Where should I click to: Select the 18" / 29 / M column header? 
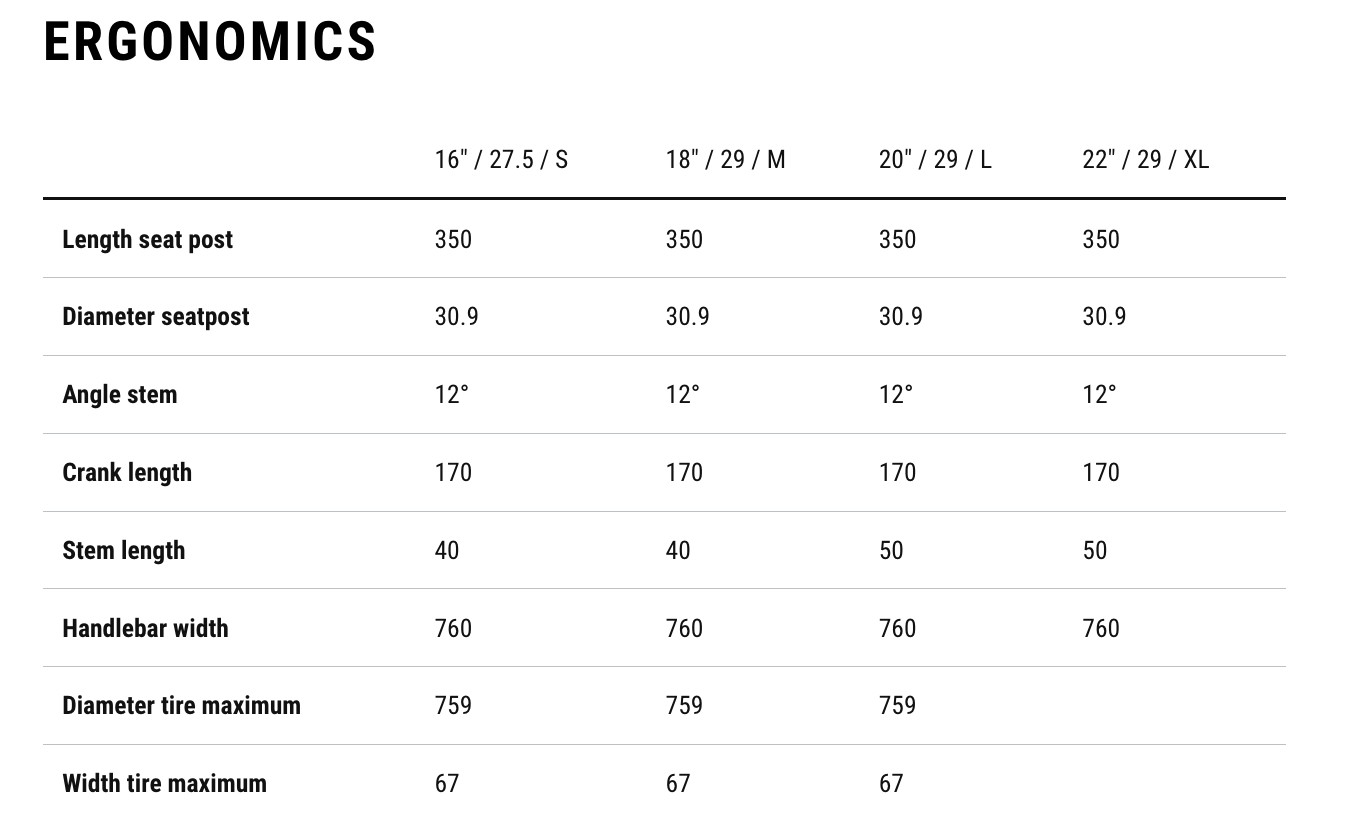click(x=725, y=160)
